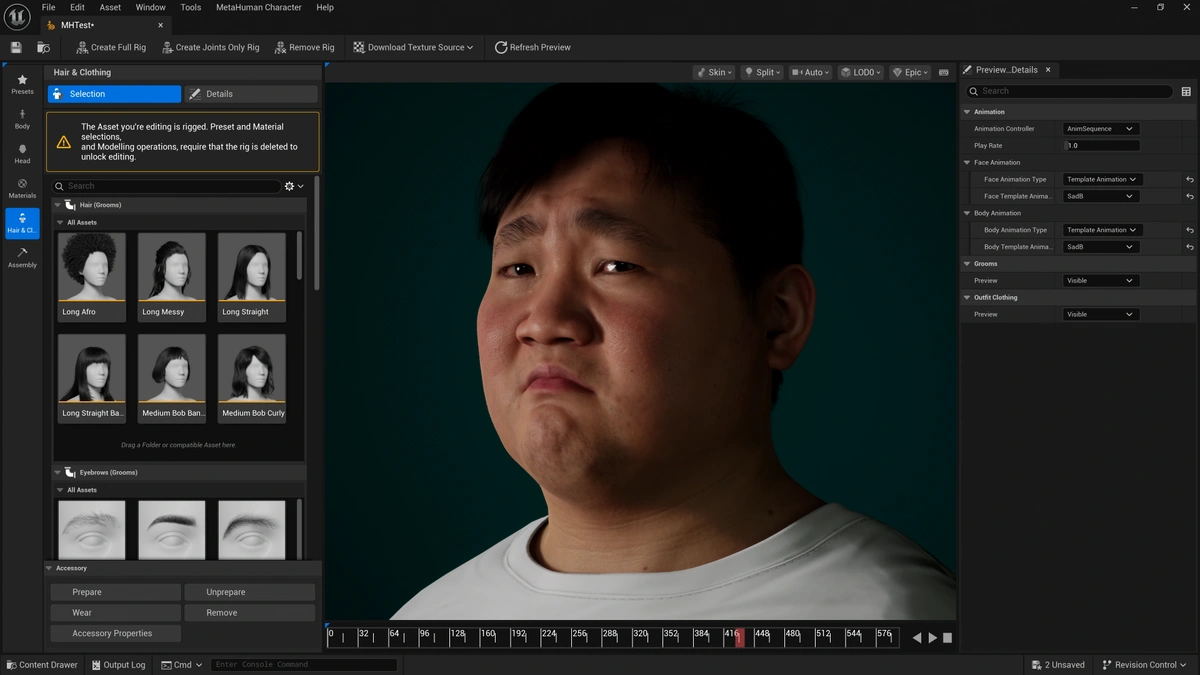1200x675 pixels.
Task: Expand the LOD0 viewport dropdown
Action: tap(859, 72)
